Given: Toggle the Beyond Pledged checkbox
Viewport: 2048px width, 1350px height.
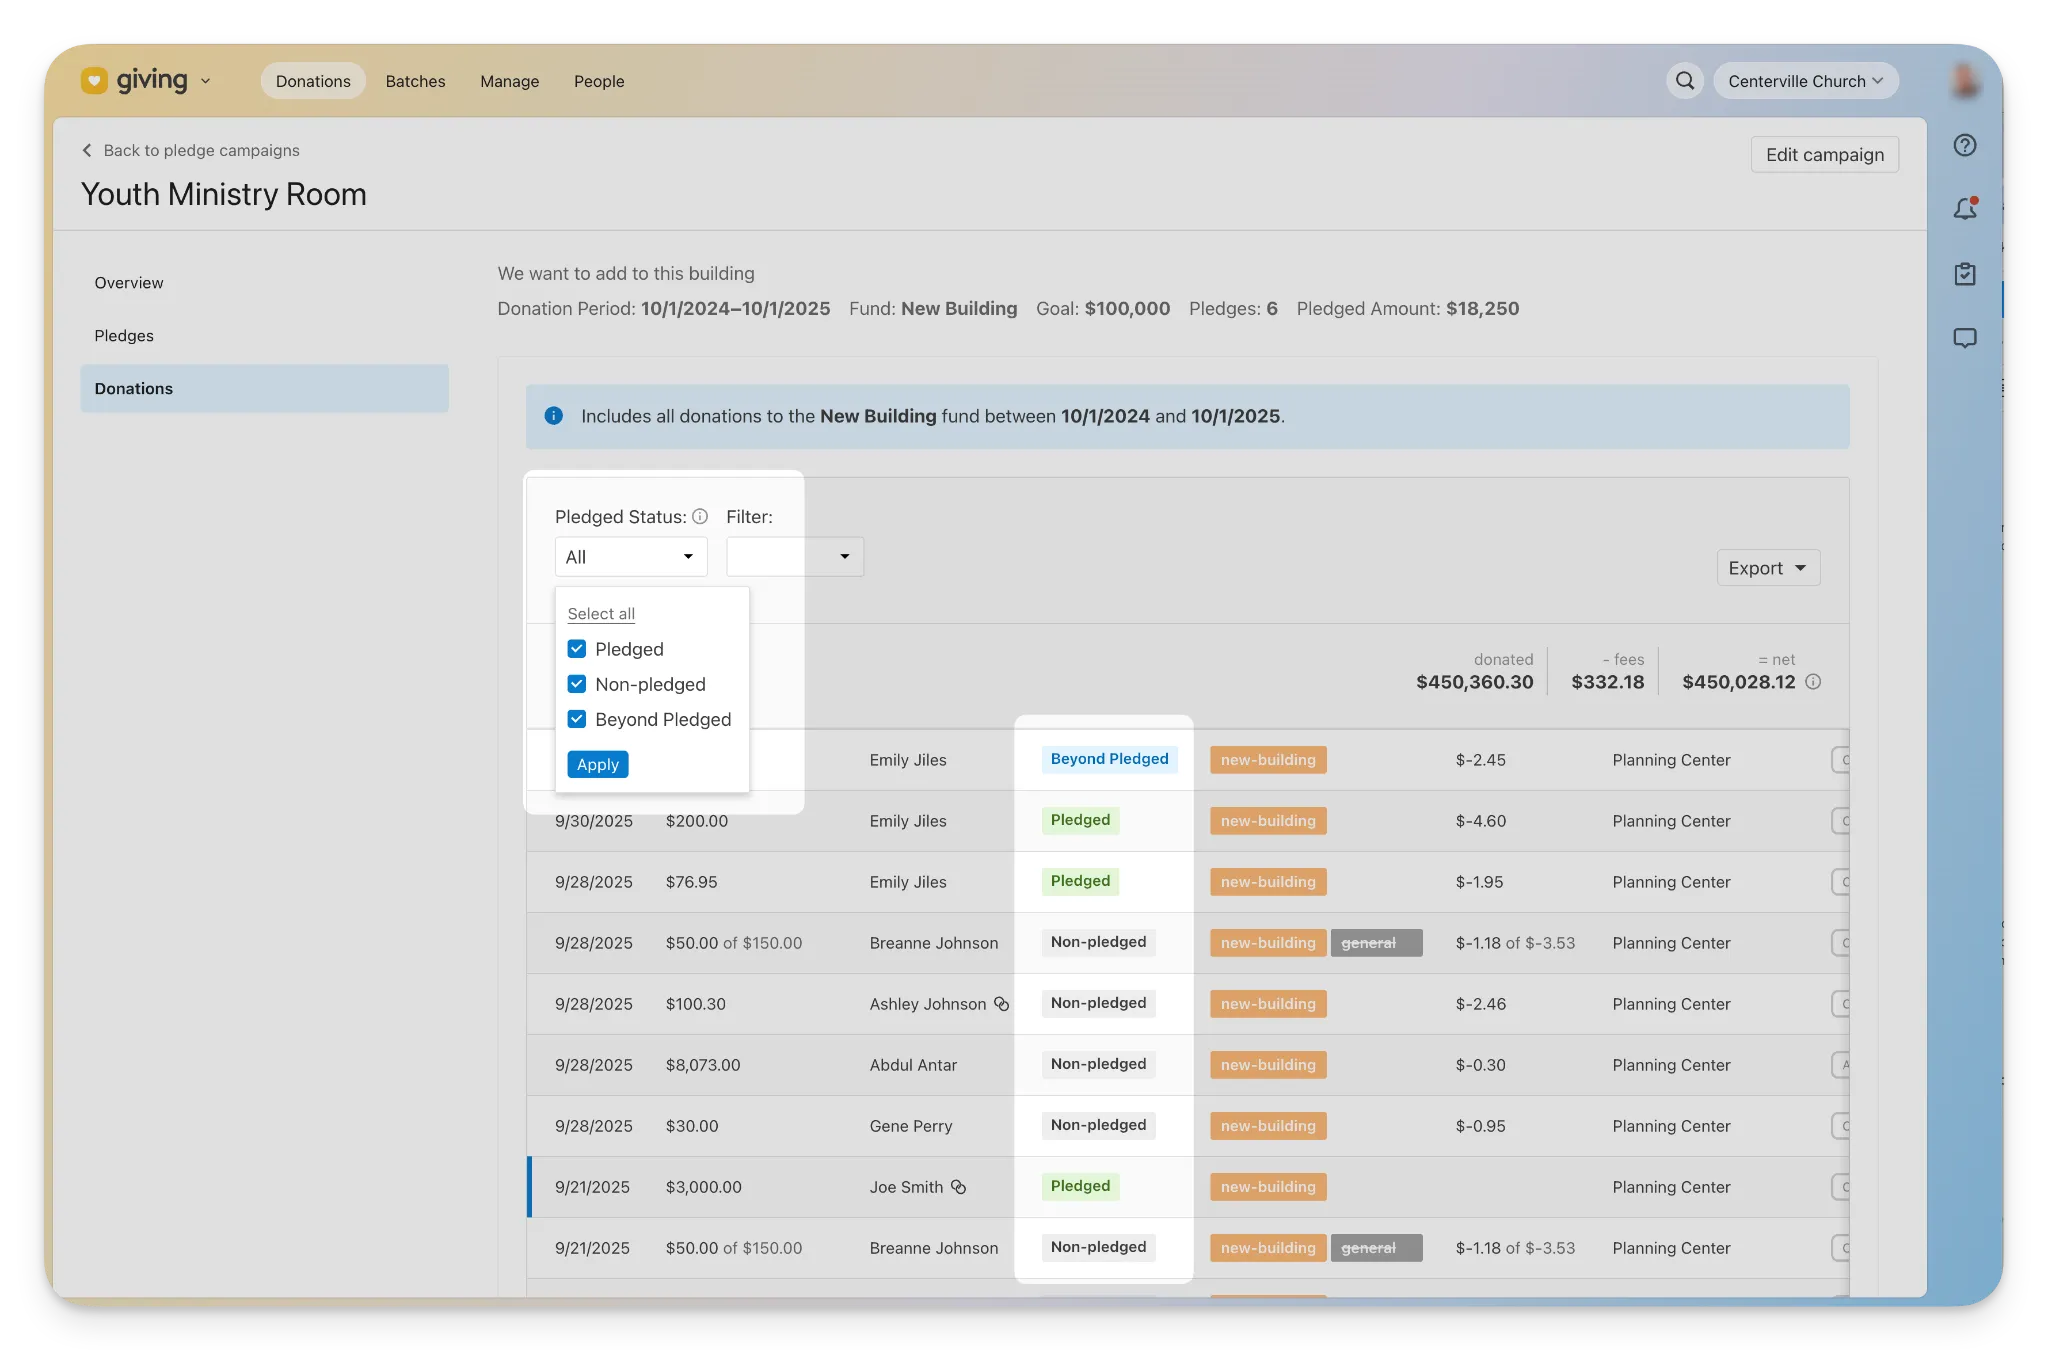Looking at the screenshot, I should click(x=577, y=719).
